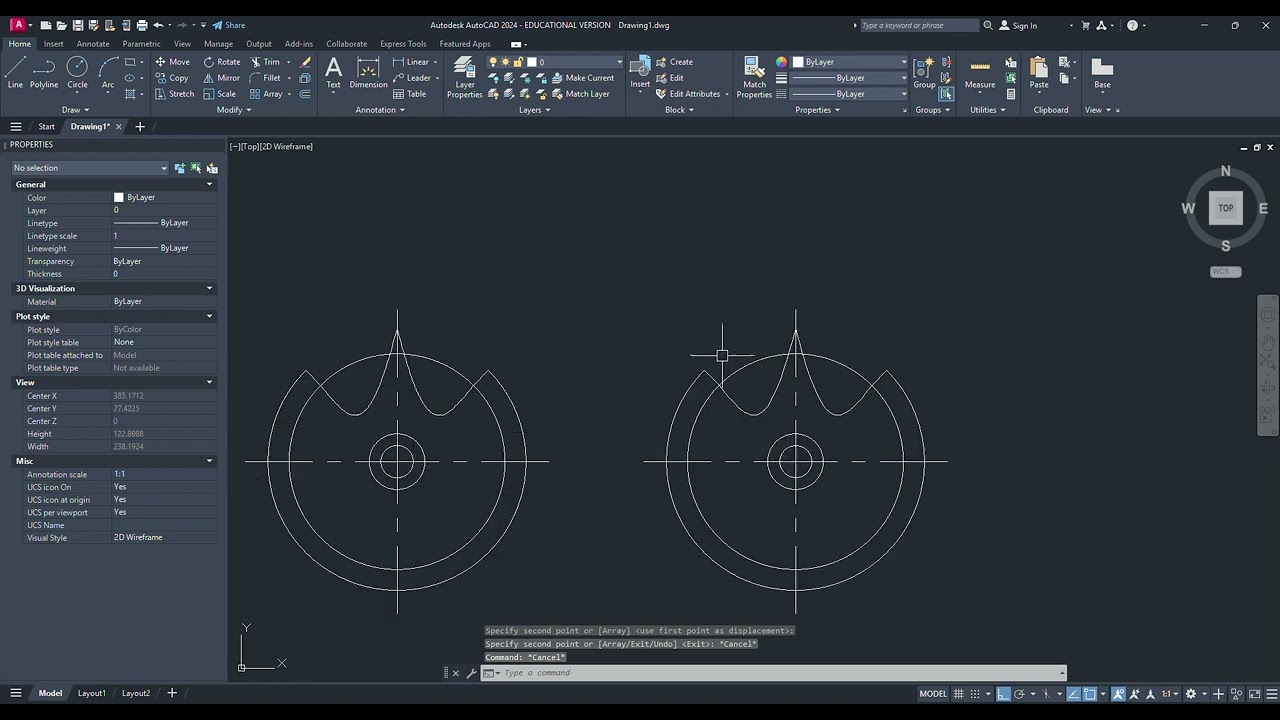Collapse the Plot style section
This screenshot has height=720, width=1280.
tap(209, 316)
